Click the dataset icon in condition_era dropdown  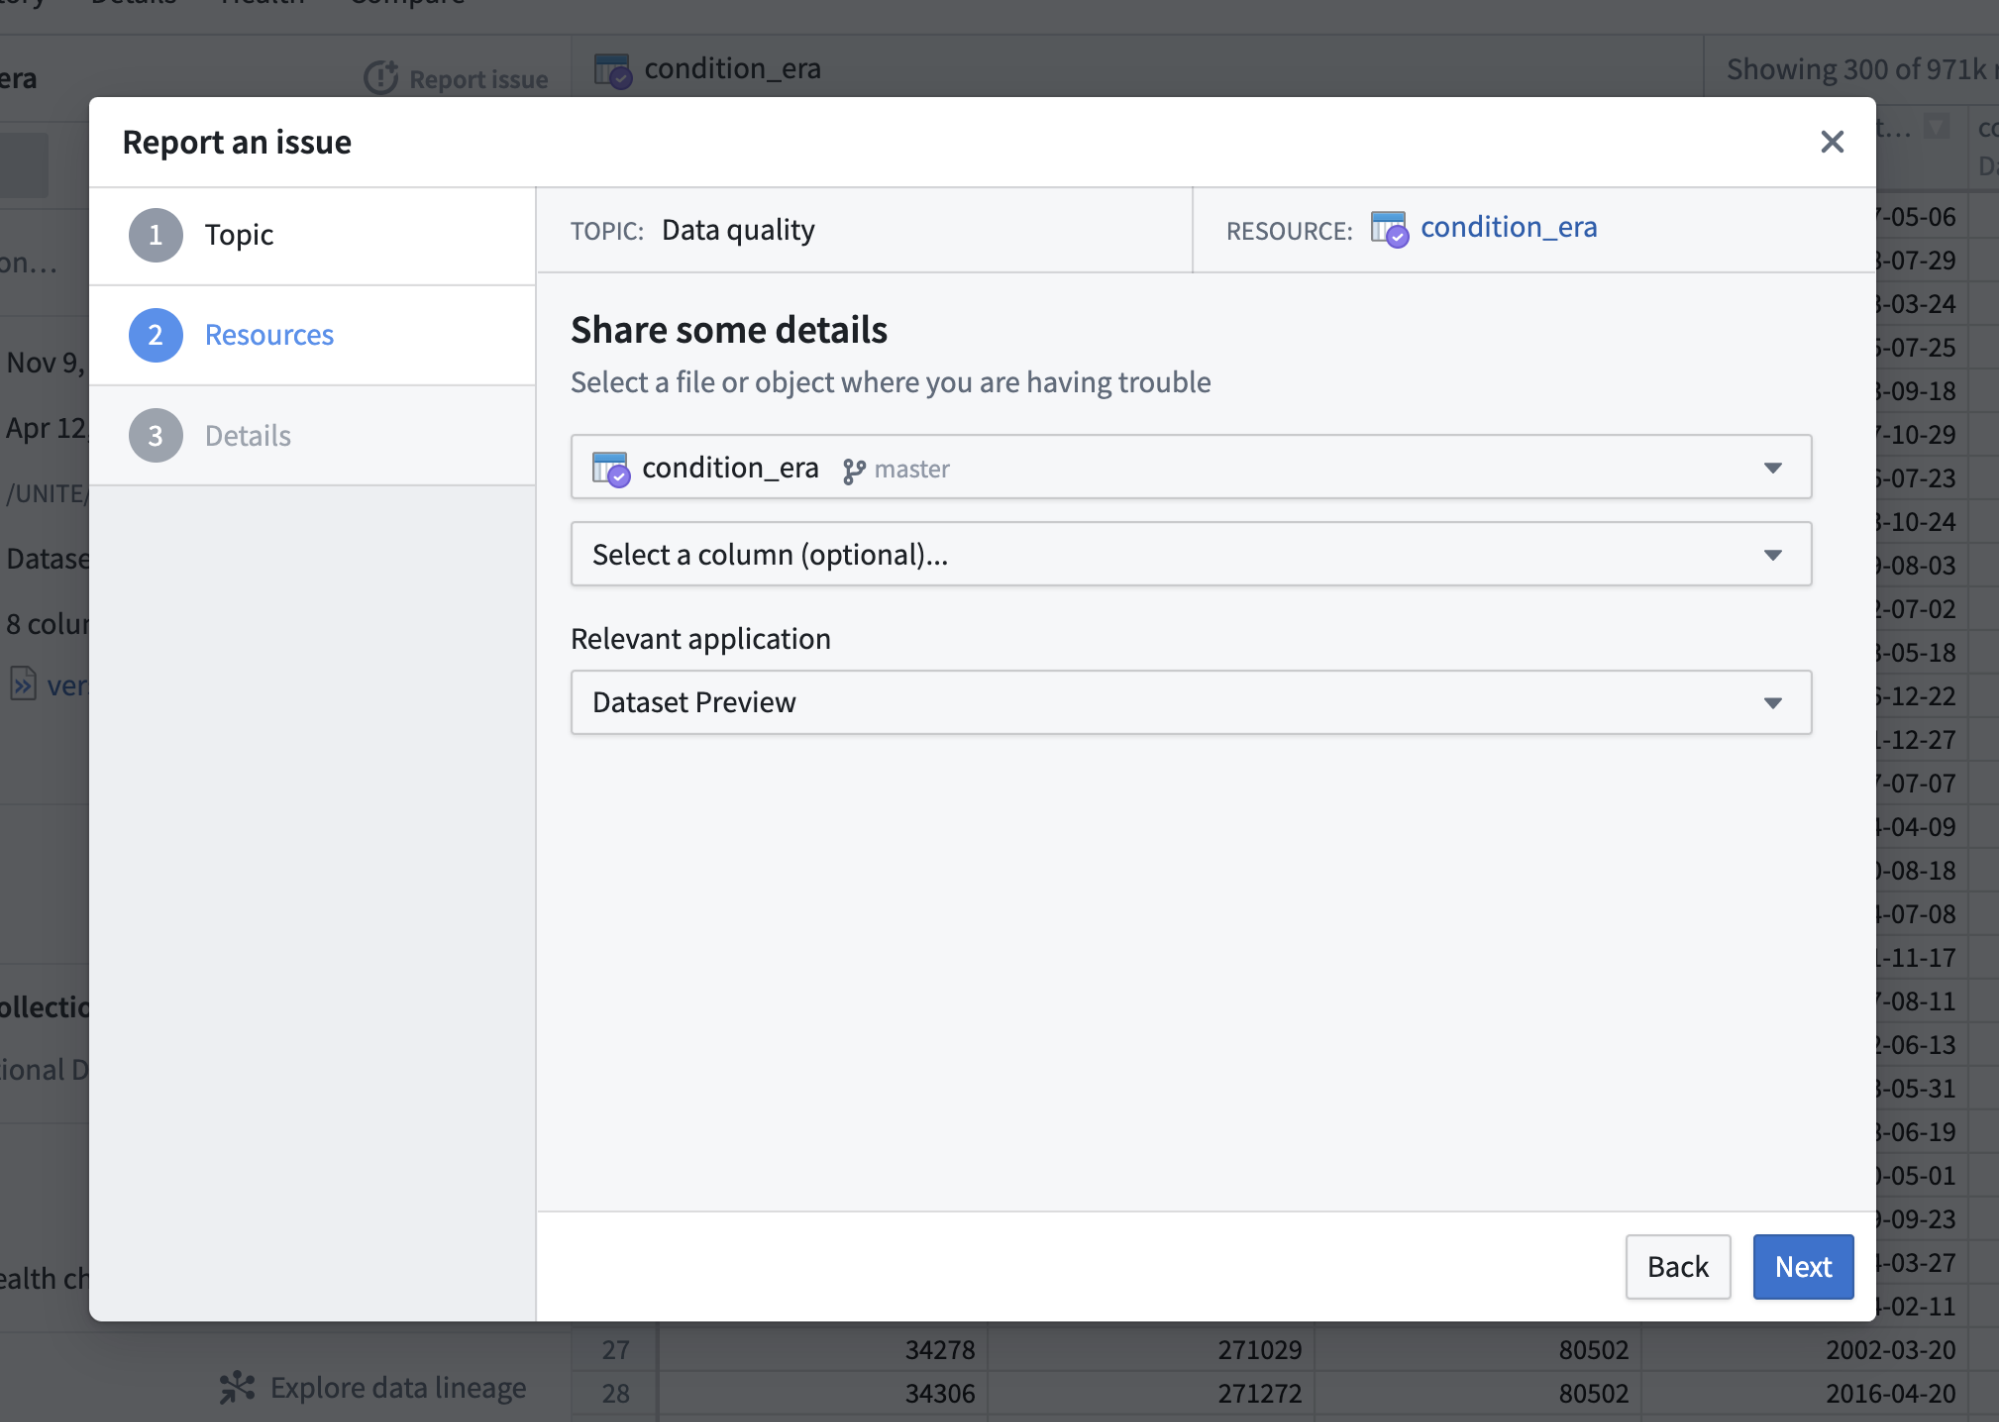pos(610,468)
